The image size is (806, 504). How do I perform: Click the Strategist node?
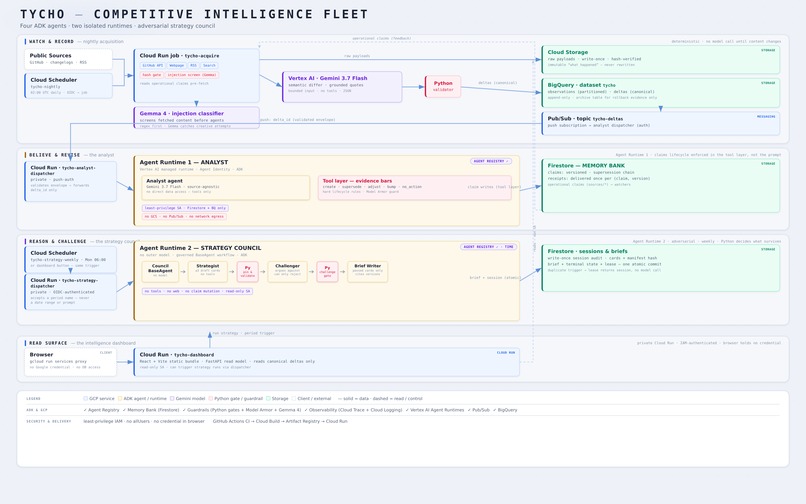(208, 272)
